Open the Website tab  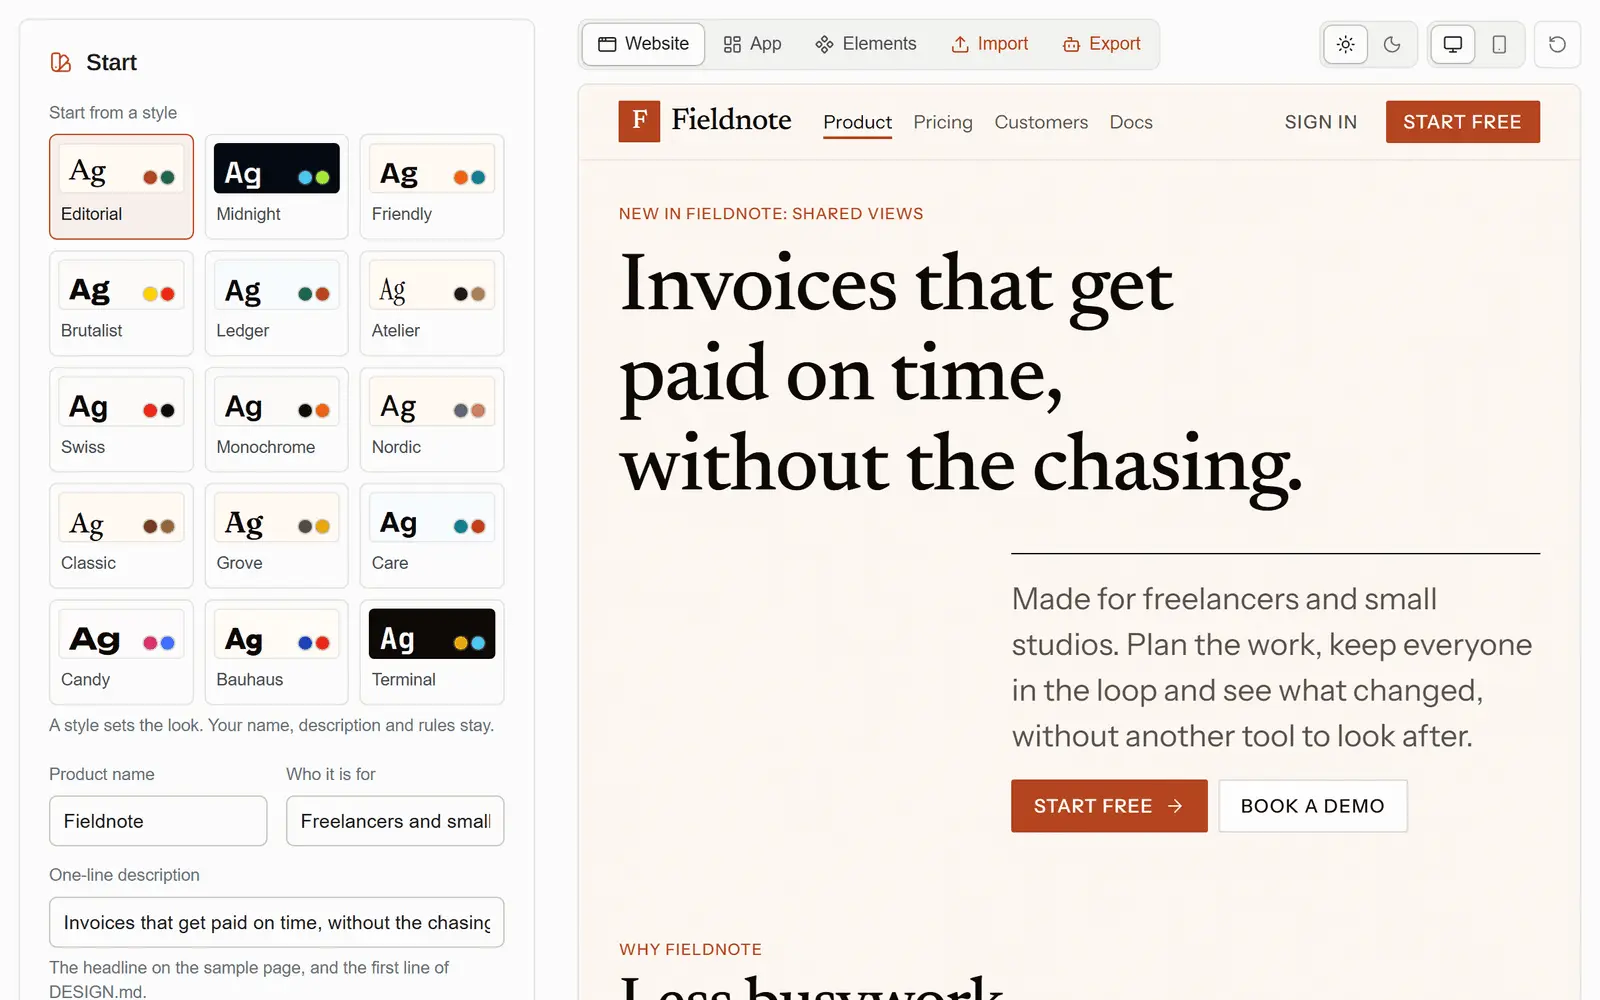(643, 44)
